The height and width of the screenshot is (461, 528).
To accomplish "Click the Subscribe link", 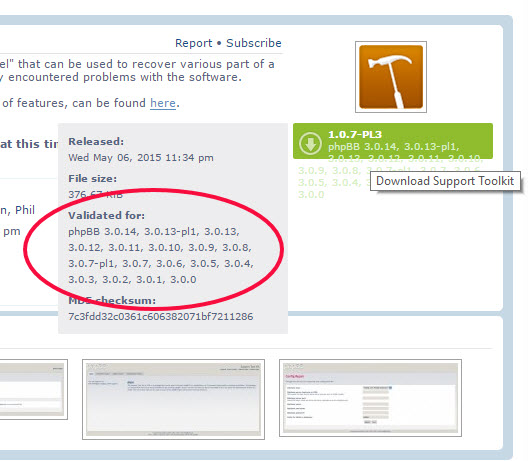I will 254,43.
